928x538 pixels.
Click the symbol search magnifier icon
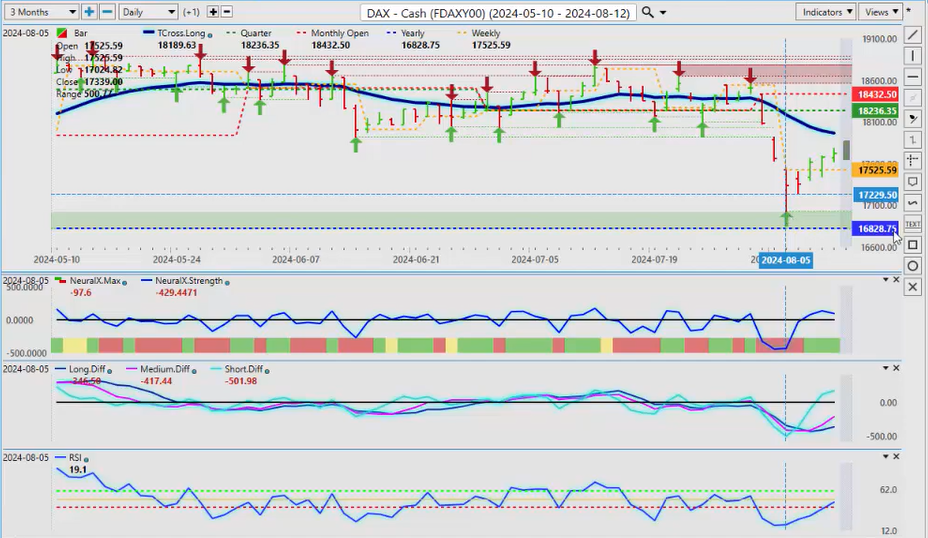tap(648, 12)
